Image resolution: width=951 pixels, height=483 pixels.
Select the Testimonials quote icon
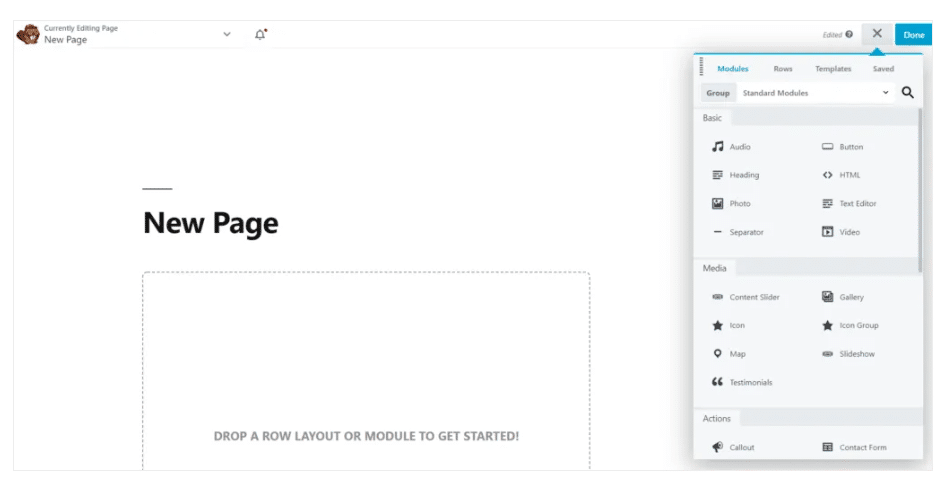[x=717, y=382]
